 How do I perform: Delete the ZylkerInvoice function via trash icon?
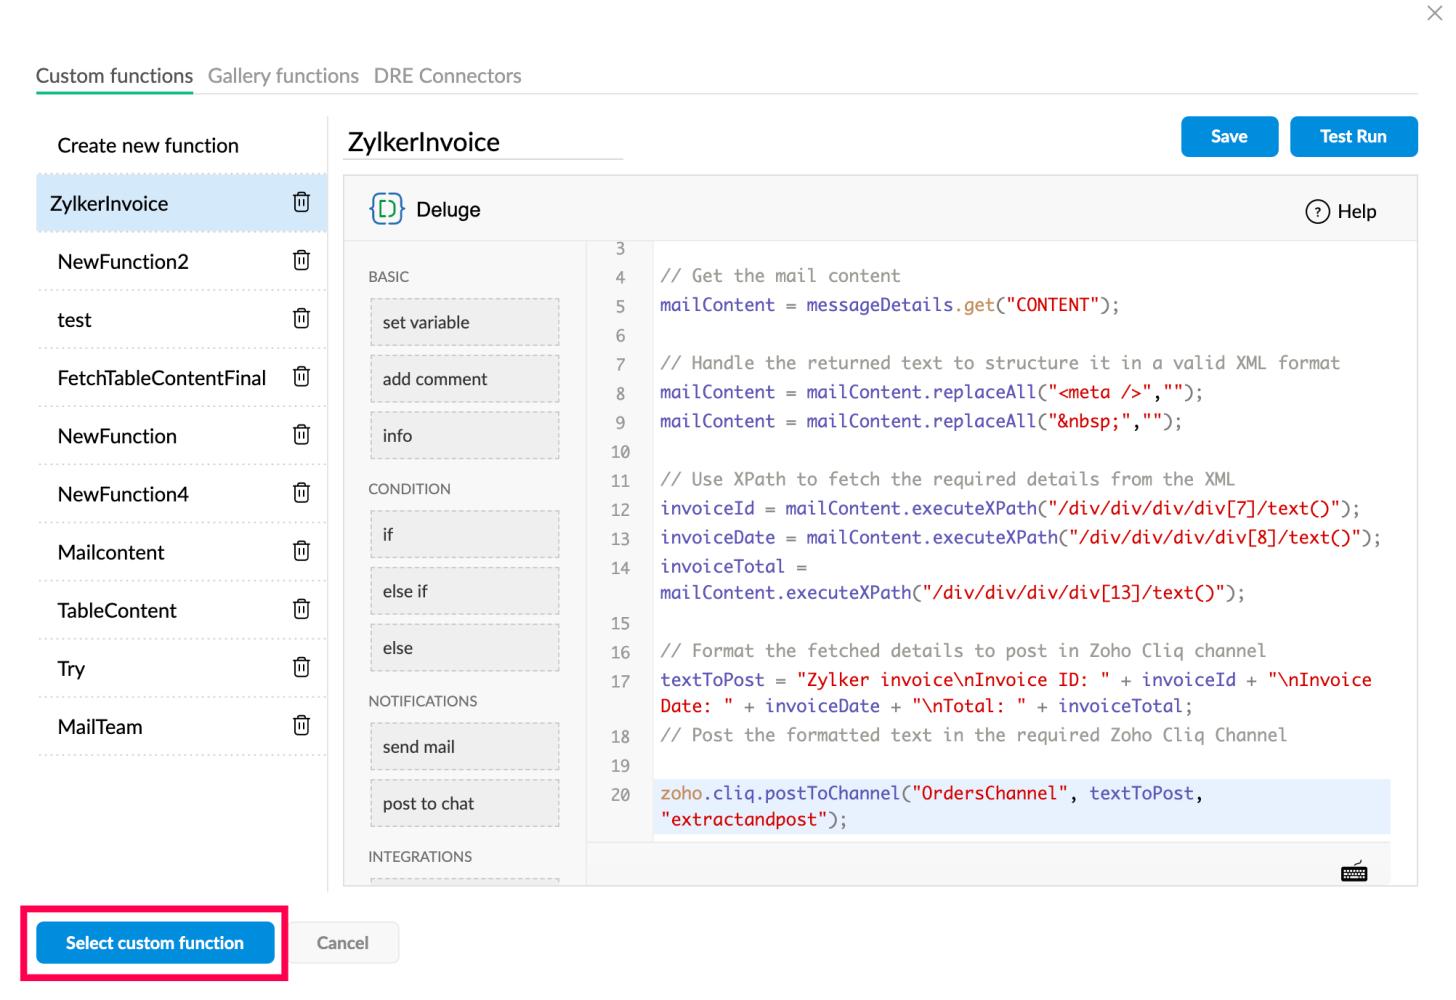tap(301, 203)
